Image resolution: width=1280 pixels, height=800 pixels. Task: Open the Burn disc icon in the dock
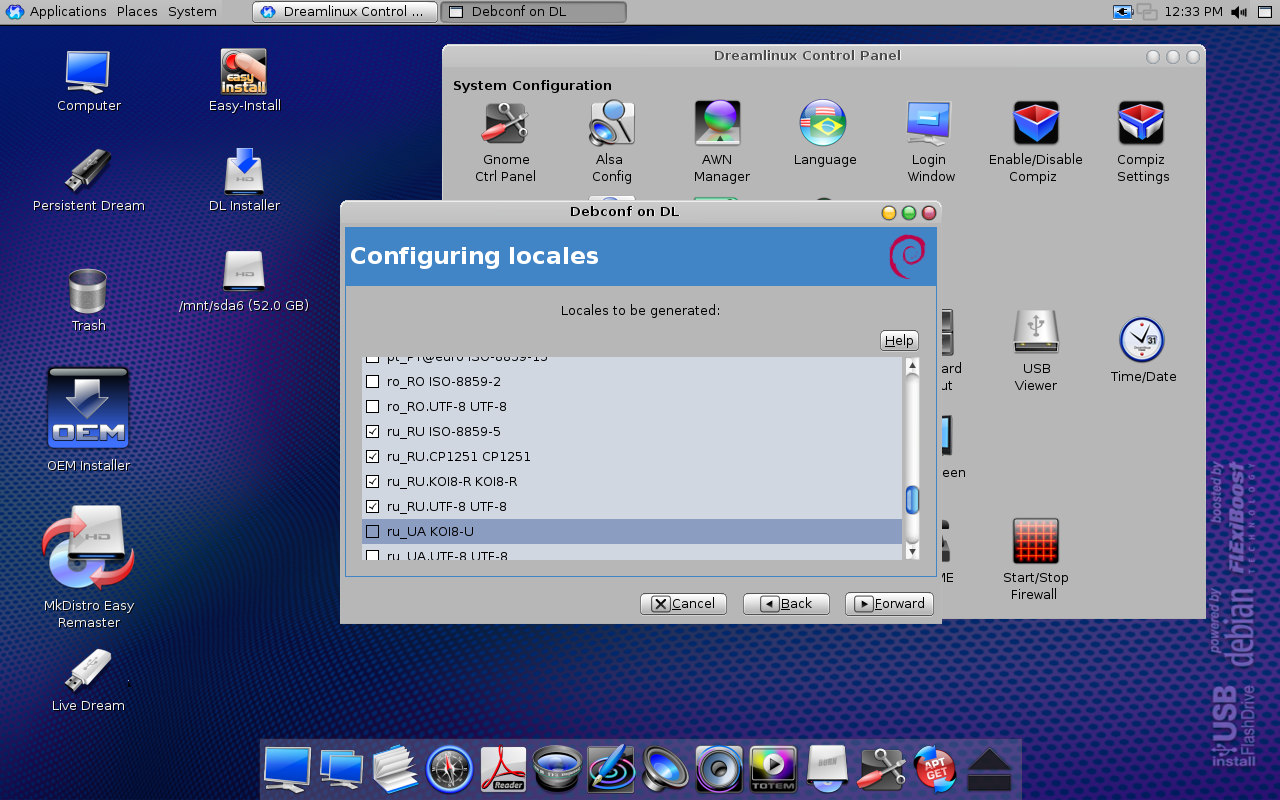tap(827, 770)
